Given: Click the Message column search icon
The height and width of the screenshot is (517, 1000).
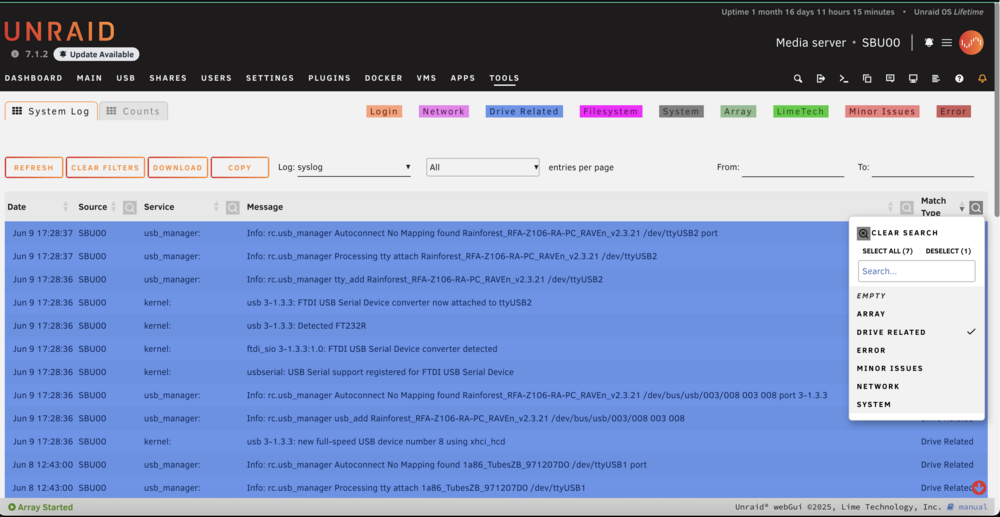Looking at the screenshot, I should coord(907,207).
